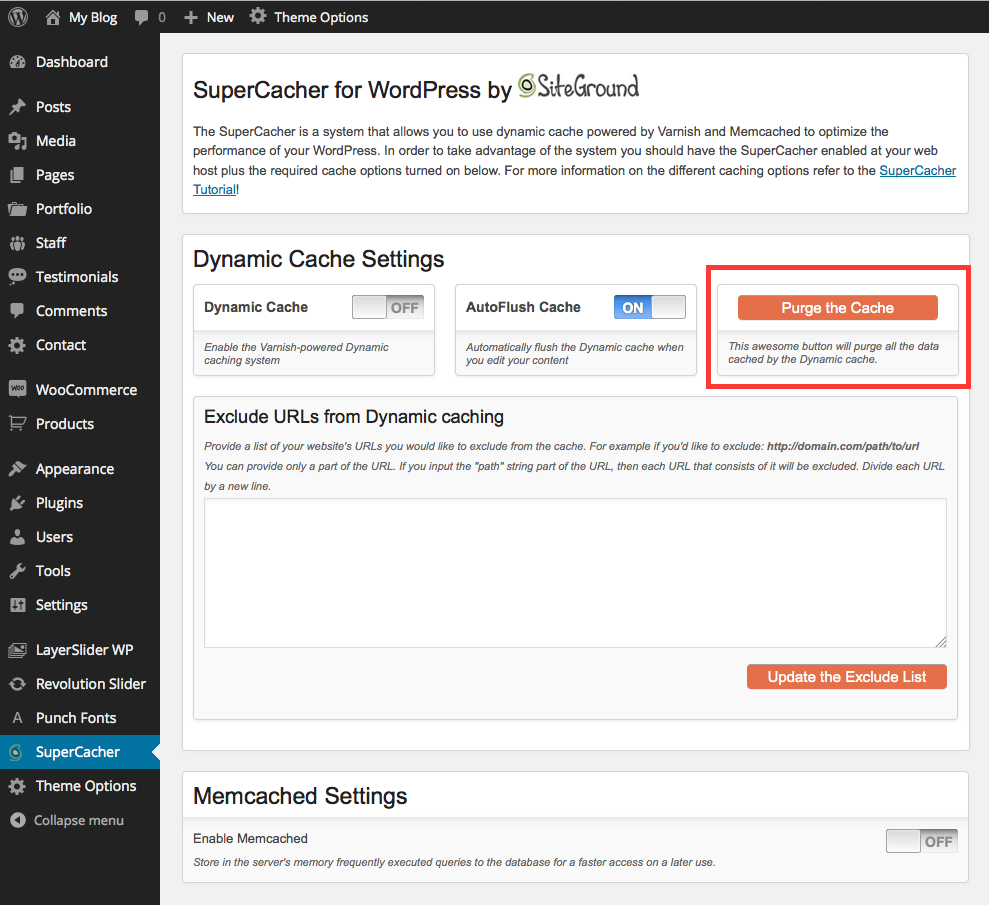Screen dimensions: 989x905
Task: Open the SuperCacher Tutorial link
Action: click(x=917, y=171)
